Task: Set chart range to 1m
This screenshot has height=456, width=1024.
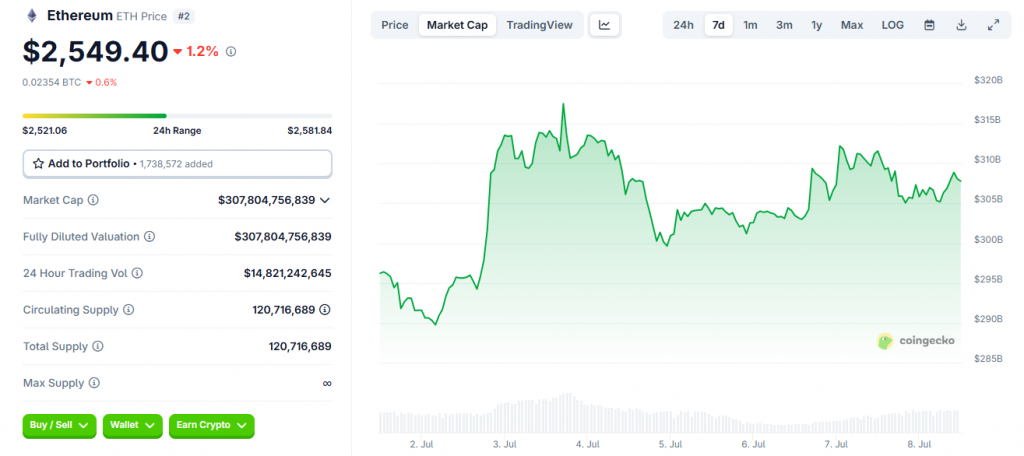Action: 750,25
